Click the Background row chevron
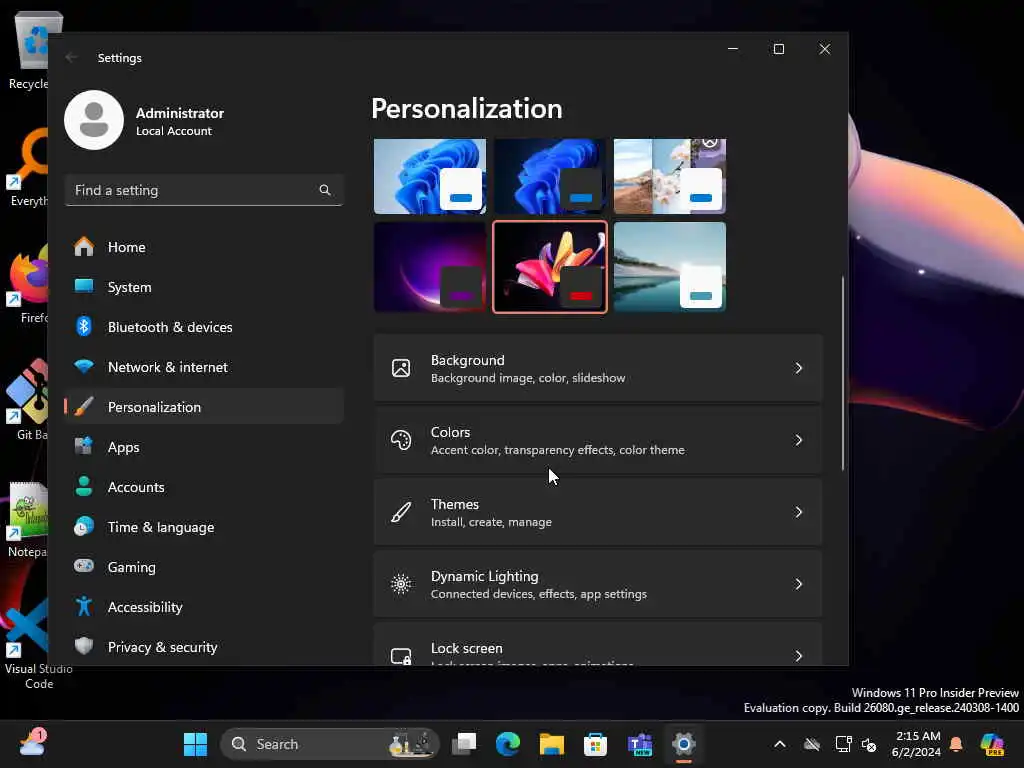The width and height of the screenshot is (1024, 768). (x=798, y=368)
